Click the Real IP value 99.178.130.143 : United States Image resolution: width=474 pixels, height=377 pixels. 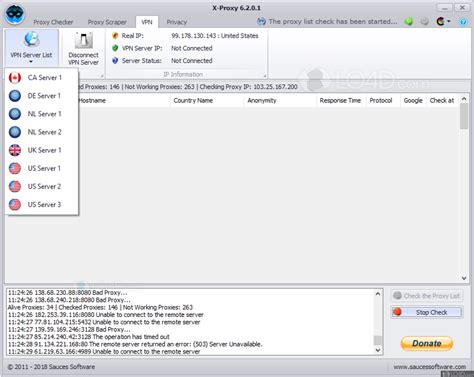pyautogui.click(x=215, y=36)
